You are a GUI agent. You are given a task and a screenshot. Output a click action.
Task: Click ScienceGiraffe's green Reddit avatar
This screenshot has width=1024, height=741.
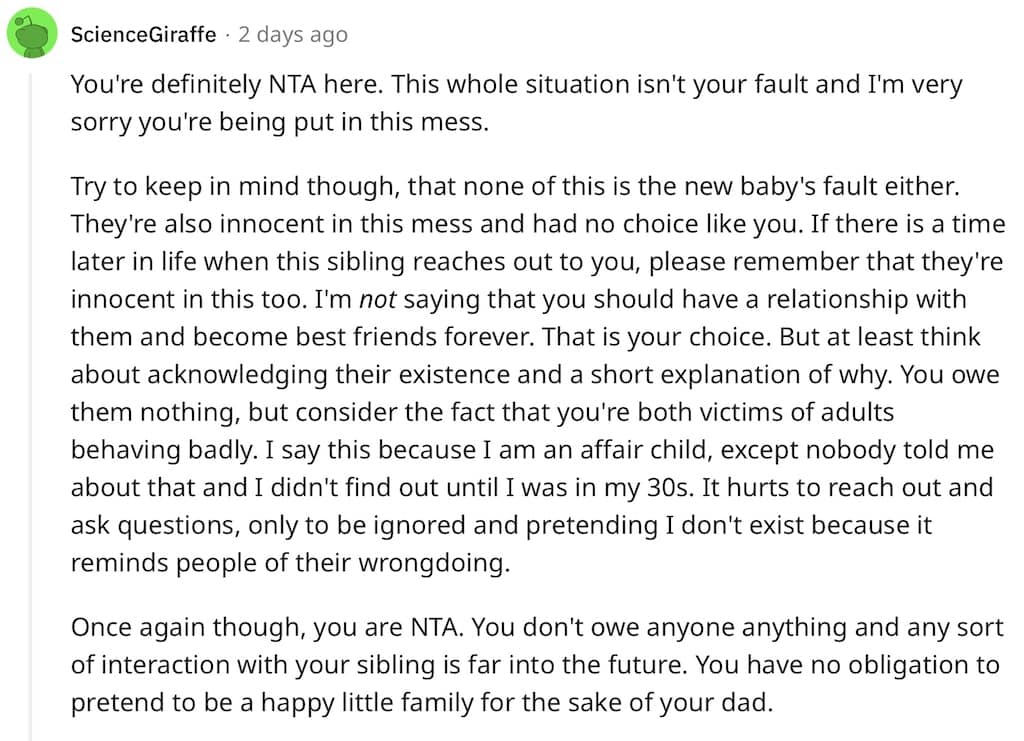[31, 33]
